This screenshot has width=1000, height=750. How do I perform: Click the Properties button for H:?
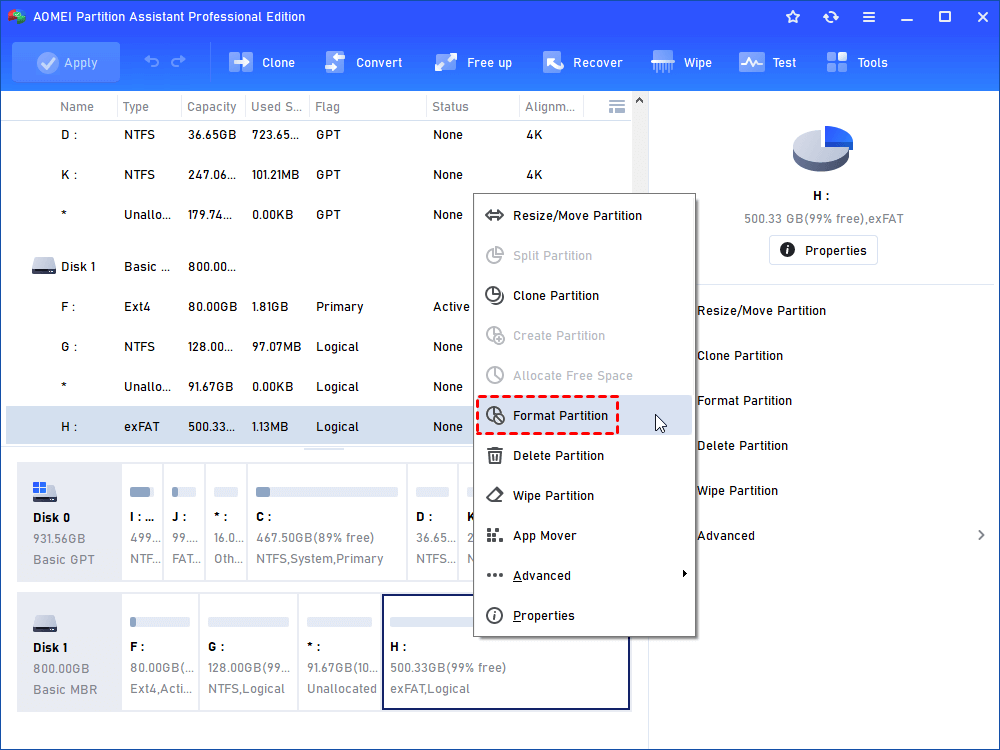[x=823, y=250]
